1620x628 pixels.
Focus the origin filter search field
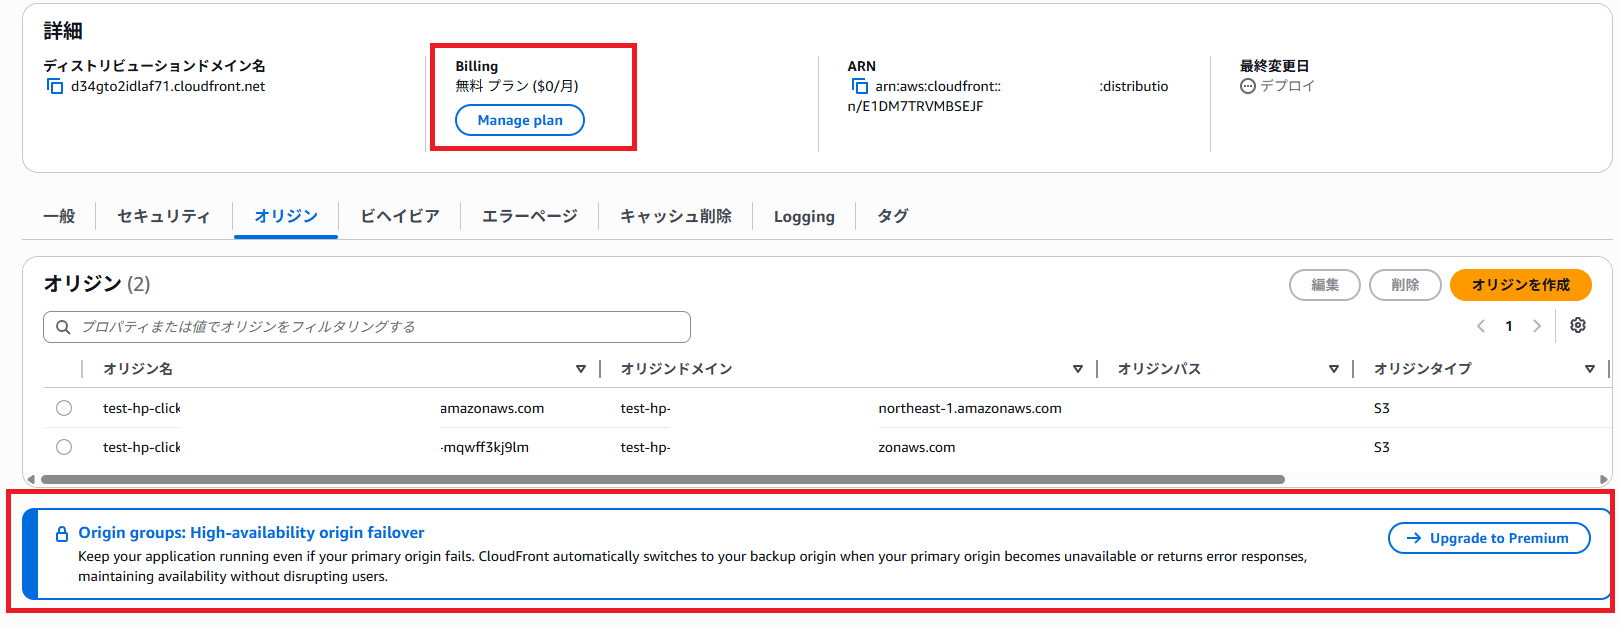point(367,327)
